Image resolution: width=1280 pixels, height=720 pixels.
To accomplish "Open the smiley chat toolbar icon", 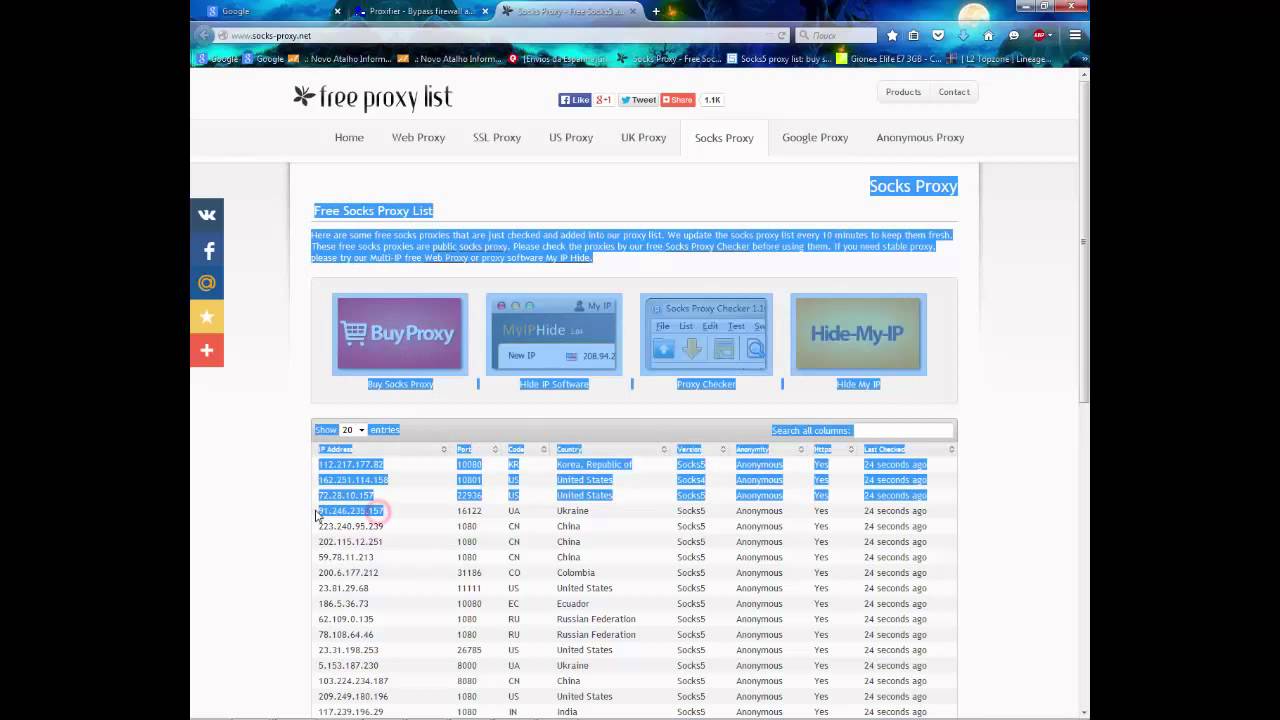I will (1013, 35).
